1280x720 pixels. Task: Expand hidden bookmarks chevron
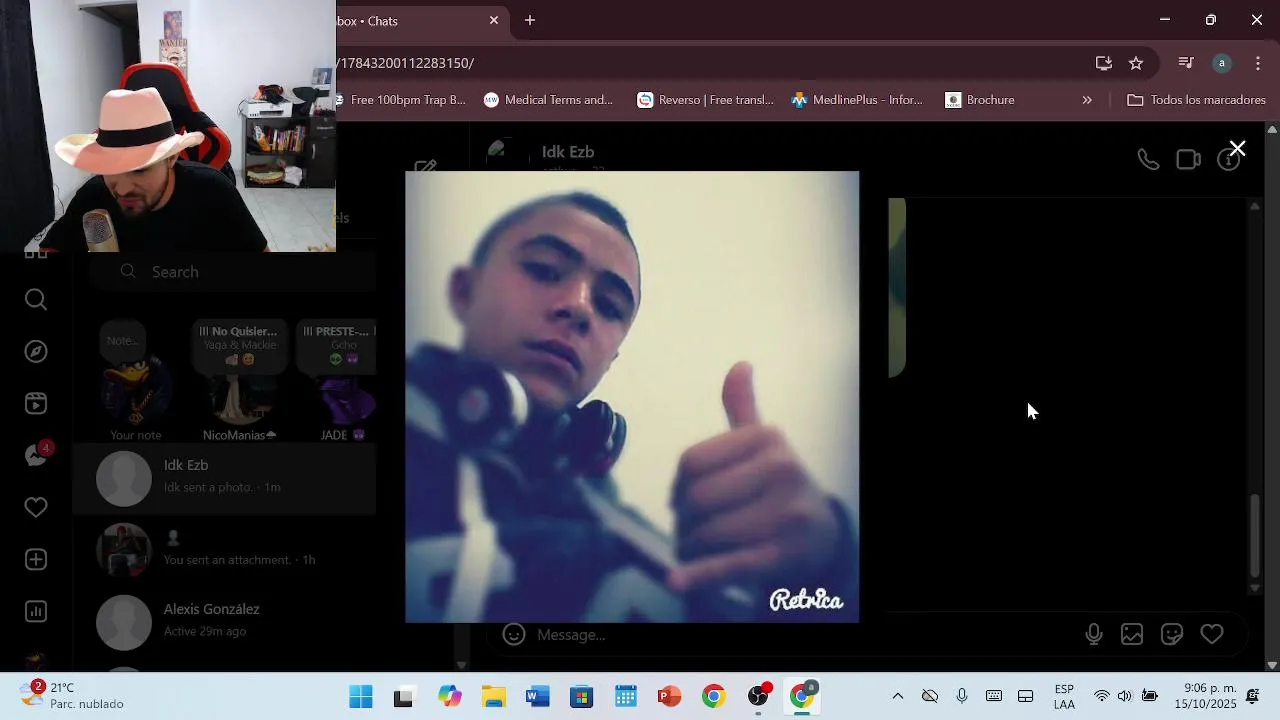coord(1087,100)
